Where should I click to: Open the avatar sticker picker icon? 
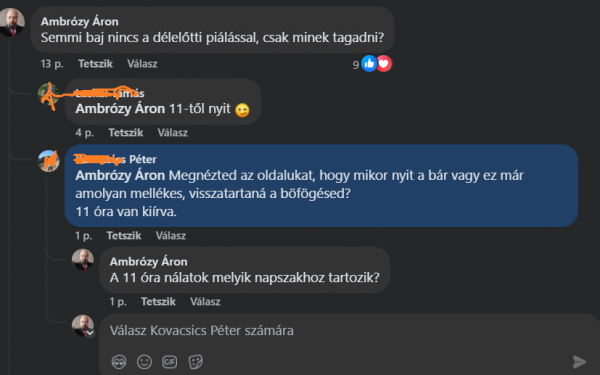[x=119, y=362]
